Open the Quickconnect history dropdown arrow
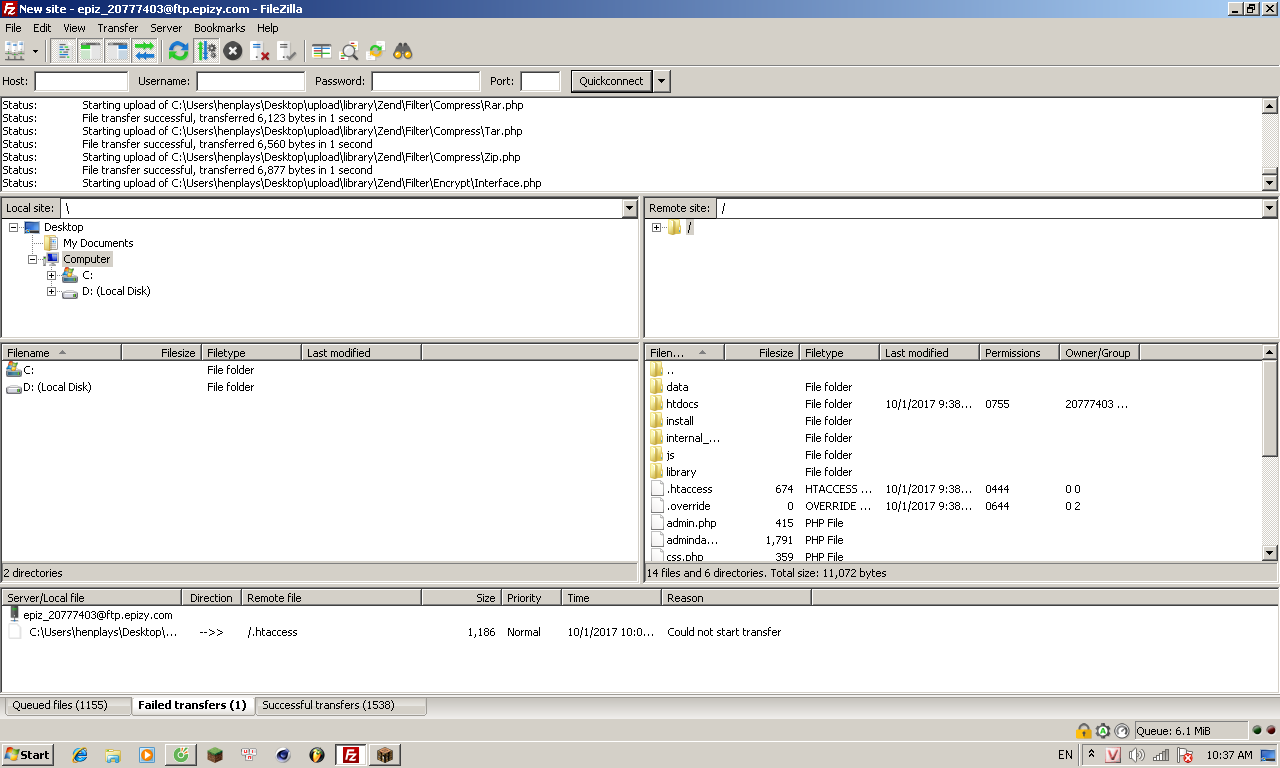This screenshot has width=1280, height=768. 662,81
